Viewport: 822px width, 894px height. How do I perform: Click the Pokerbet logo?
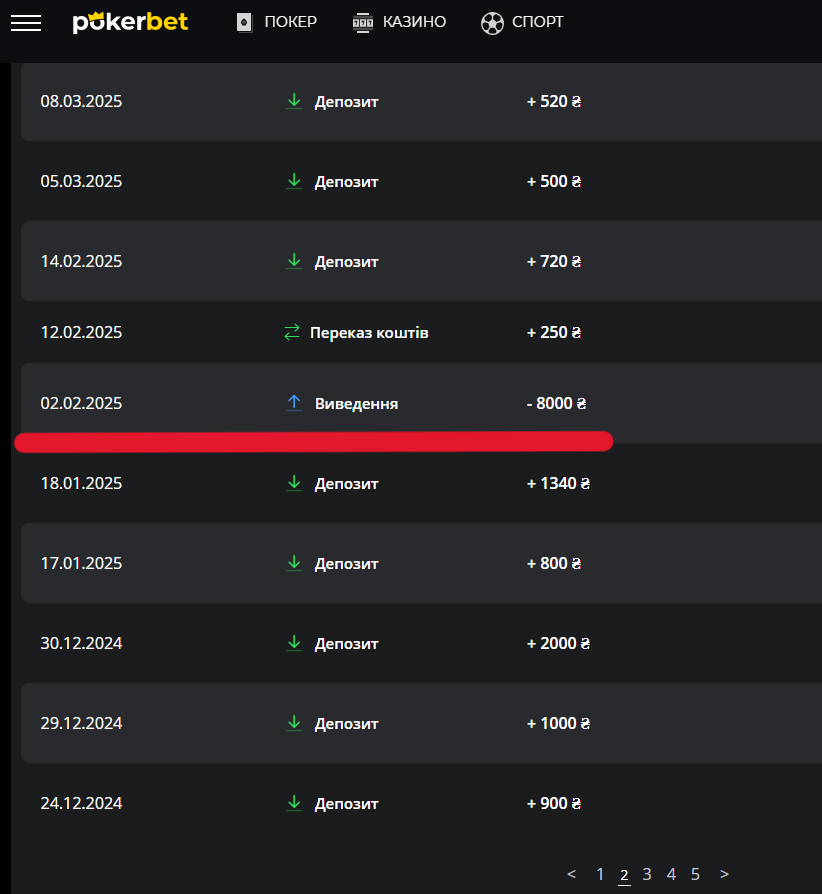click(130, 22)
